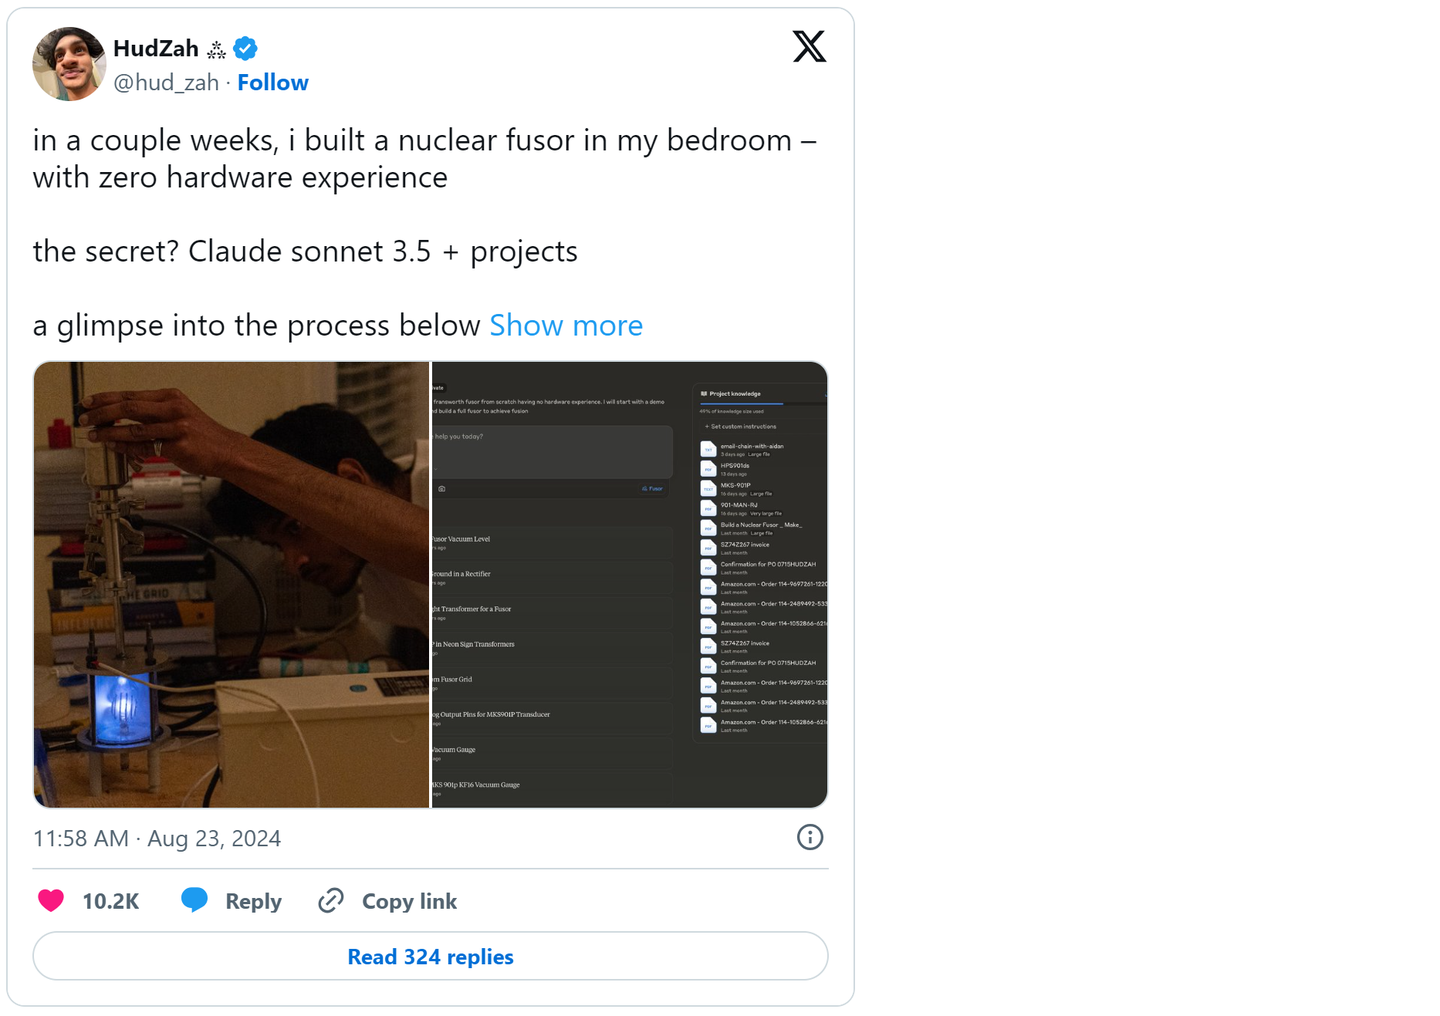The height and width of the screenshot is (1016, 1440).
Task: Click the 11:58 AM Aug 23, 2024 timestamp
Action: pyautogui.click(x=157, y=838)
